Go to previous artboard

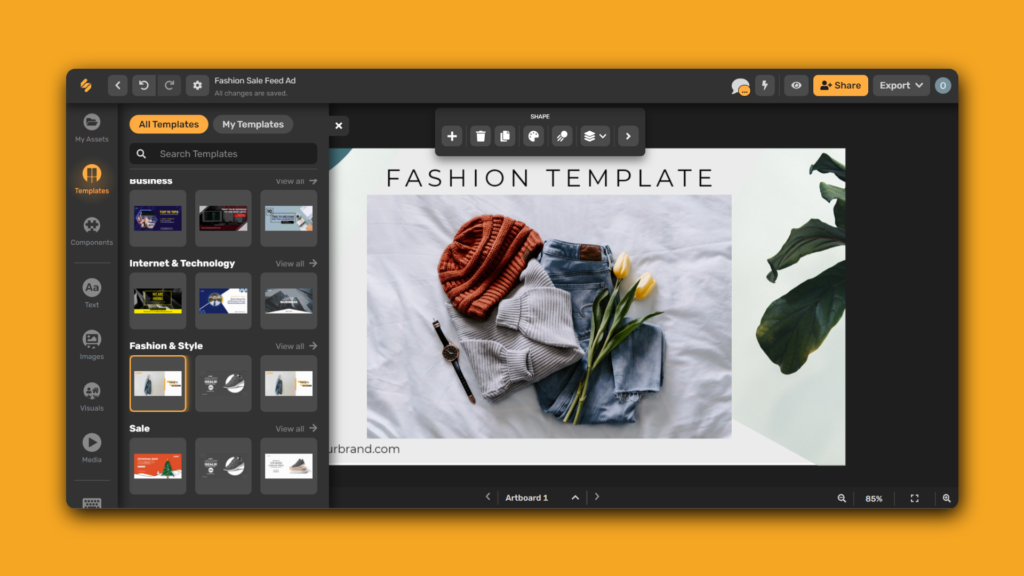(487, 497)
